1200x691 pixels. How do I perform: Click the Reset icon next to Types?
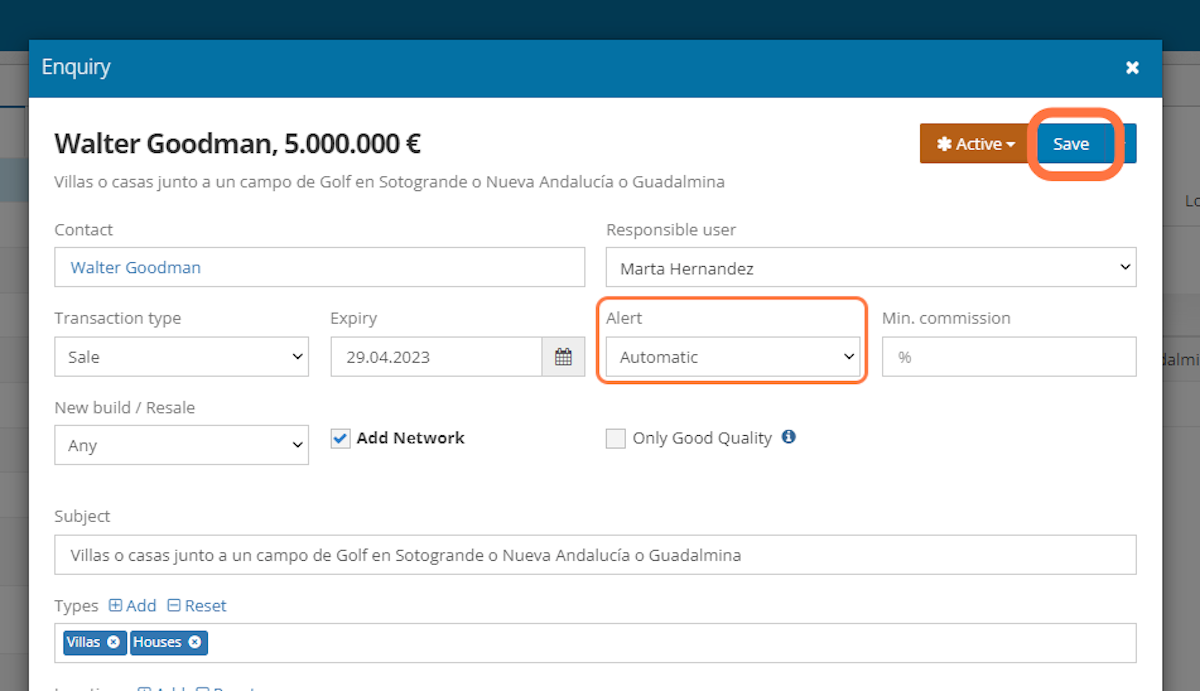[x=196, y=605]
